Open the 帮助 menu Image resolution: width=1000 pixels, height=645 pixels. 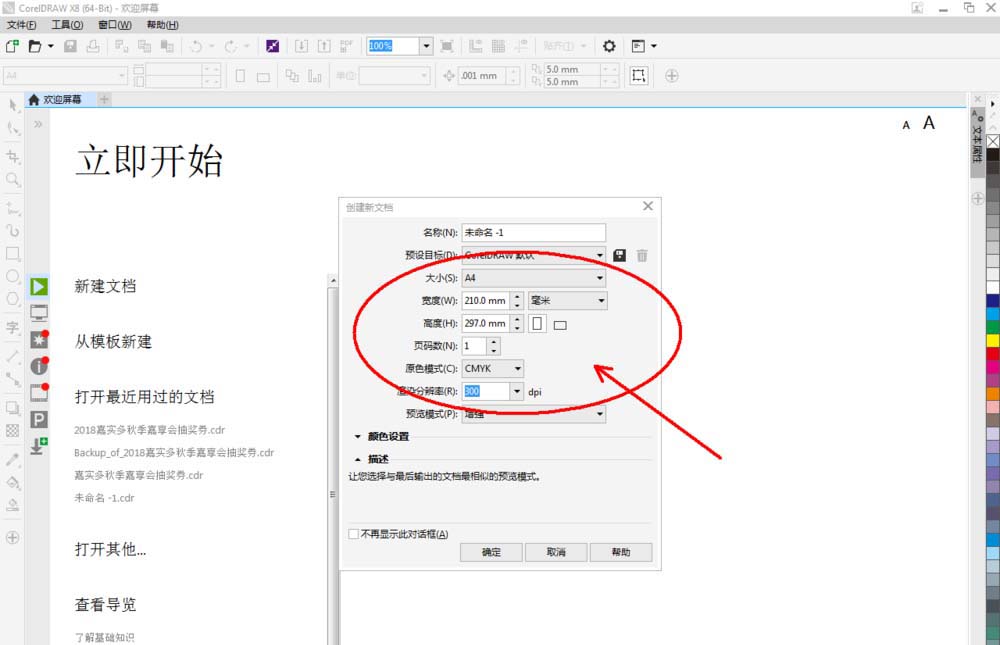click(x=163, y=25)
